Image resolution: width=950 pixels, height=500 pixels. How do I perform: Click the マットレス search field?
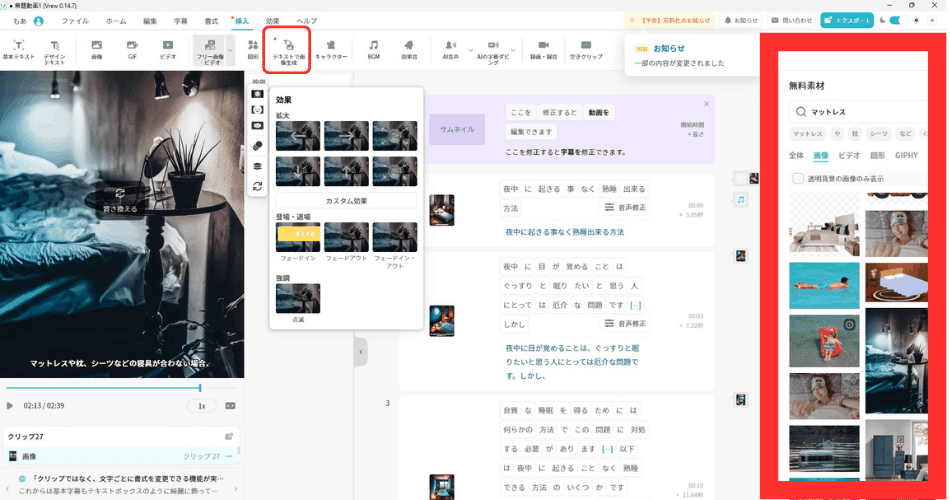(x=859, y=112)
